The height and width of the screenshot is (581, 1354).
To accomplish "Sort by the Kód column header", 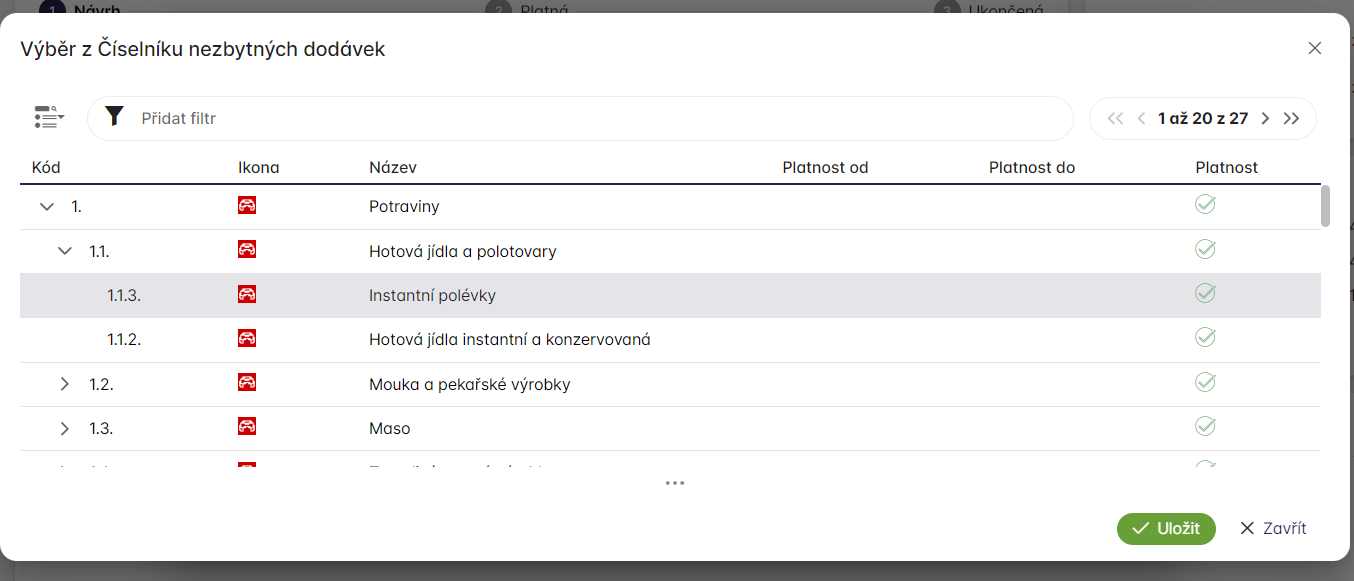I will (46, 167).
